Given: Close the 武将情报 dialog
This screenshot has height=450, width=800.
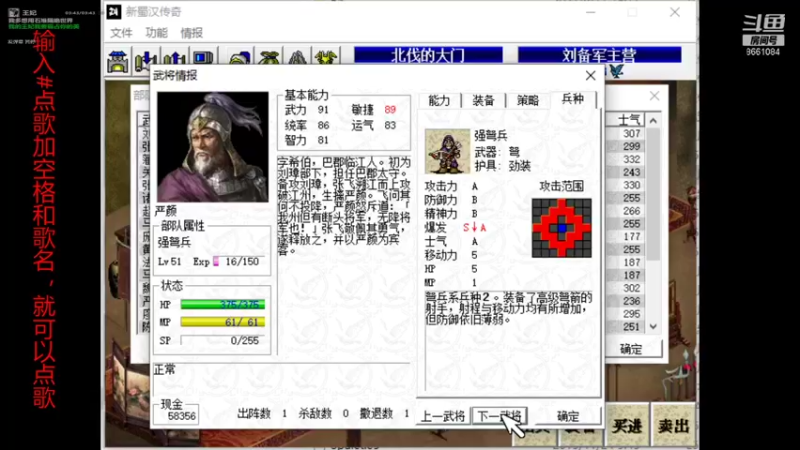Looking at the screenshot, I should tap(590, 76).
